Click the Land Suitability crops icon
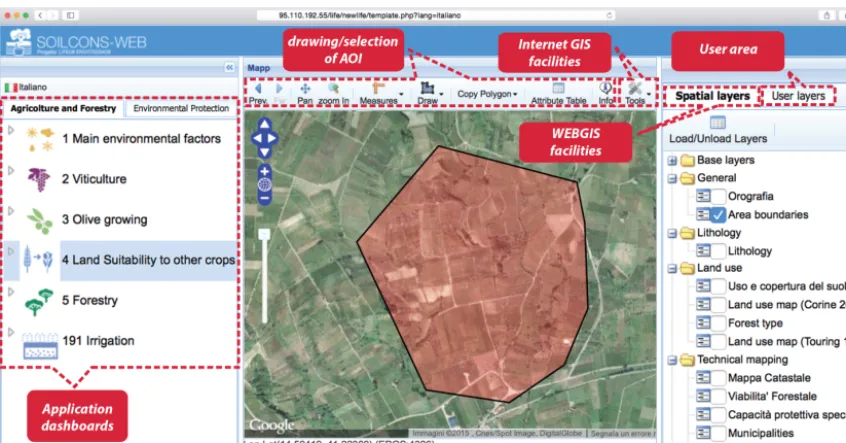846x443 pixels. point(38,260)
